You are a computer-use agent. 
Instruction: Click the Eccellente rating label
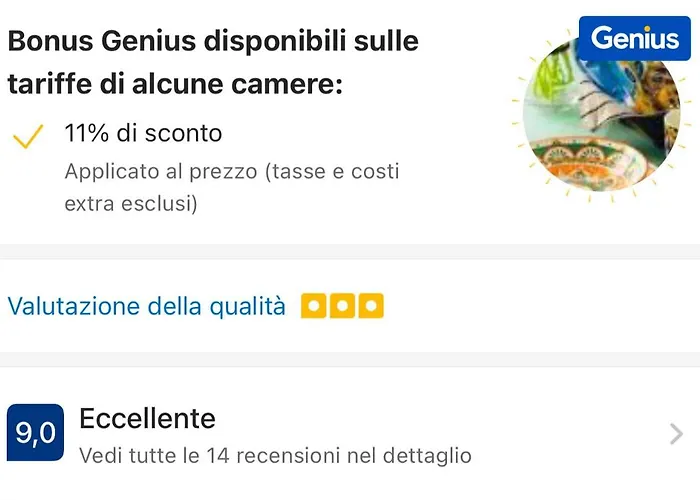click(x=147, y=417)
